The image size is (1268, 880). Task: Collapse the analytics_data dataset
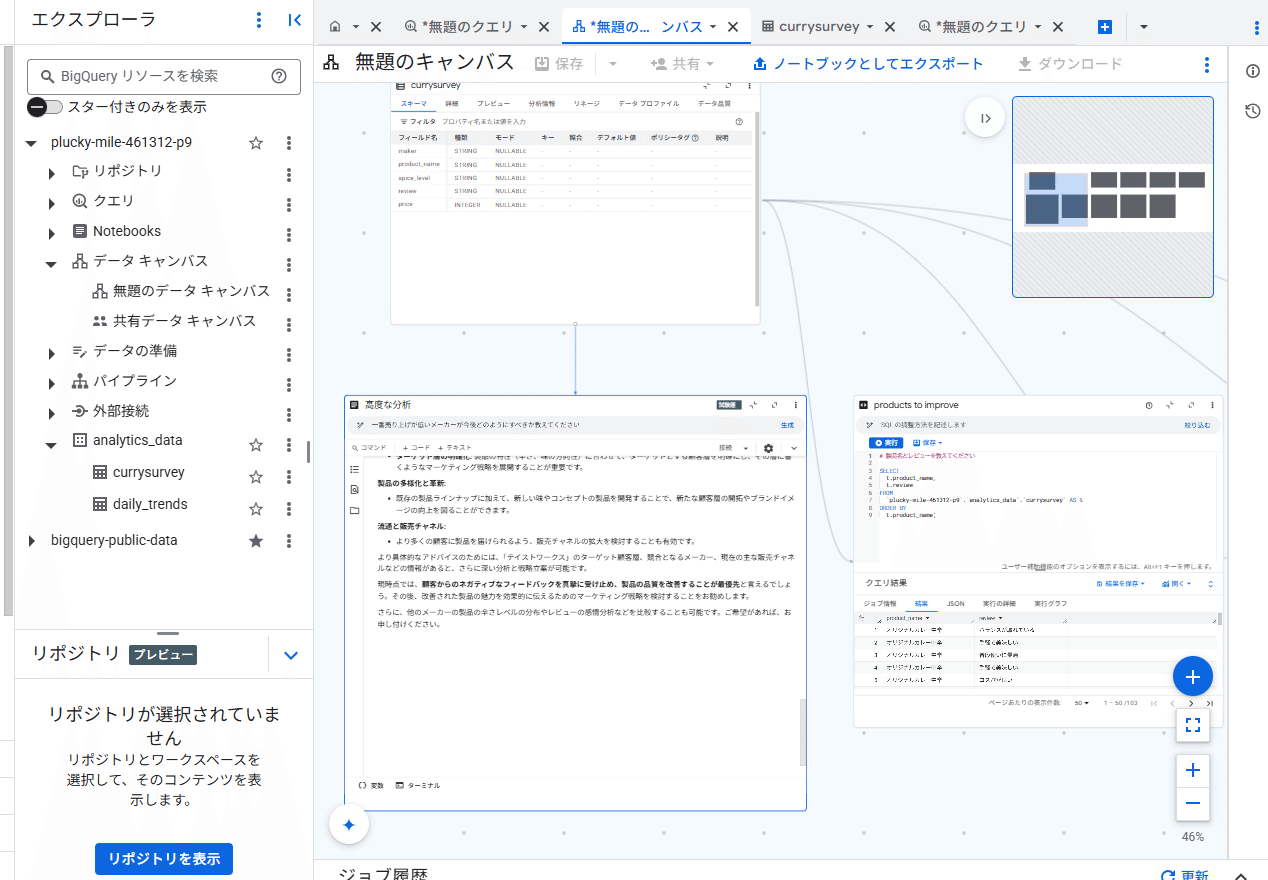[52, 440]
